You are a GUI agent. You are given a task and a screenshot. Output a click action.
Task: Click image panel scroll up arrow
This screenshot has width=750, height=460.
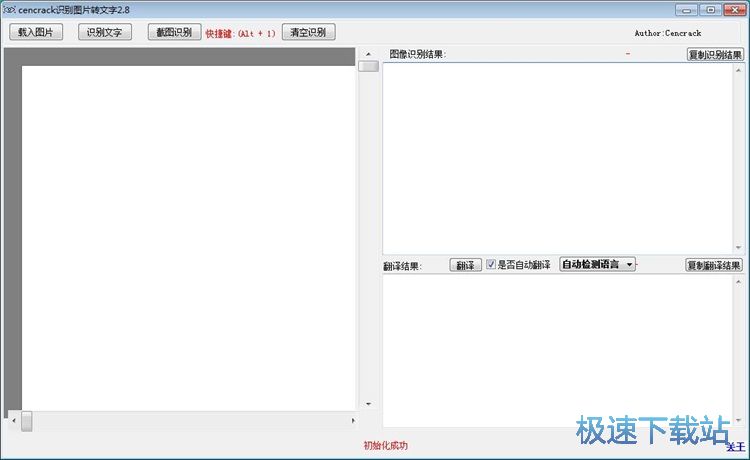pos(368,54)
